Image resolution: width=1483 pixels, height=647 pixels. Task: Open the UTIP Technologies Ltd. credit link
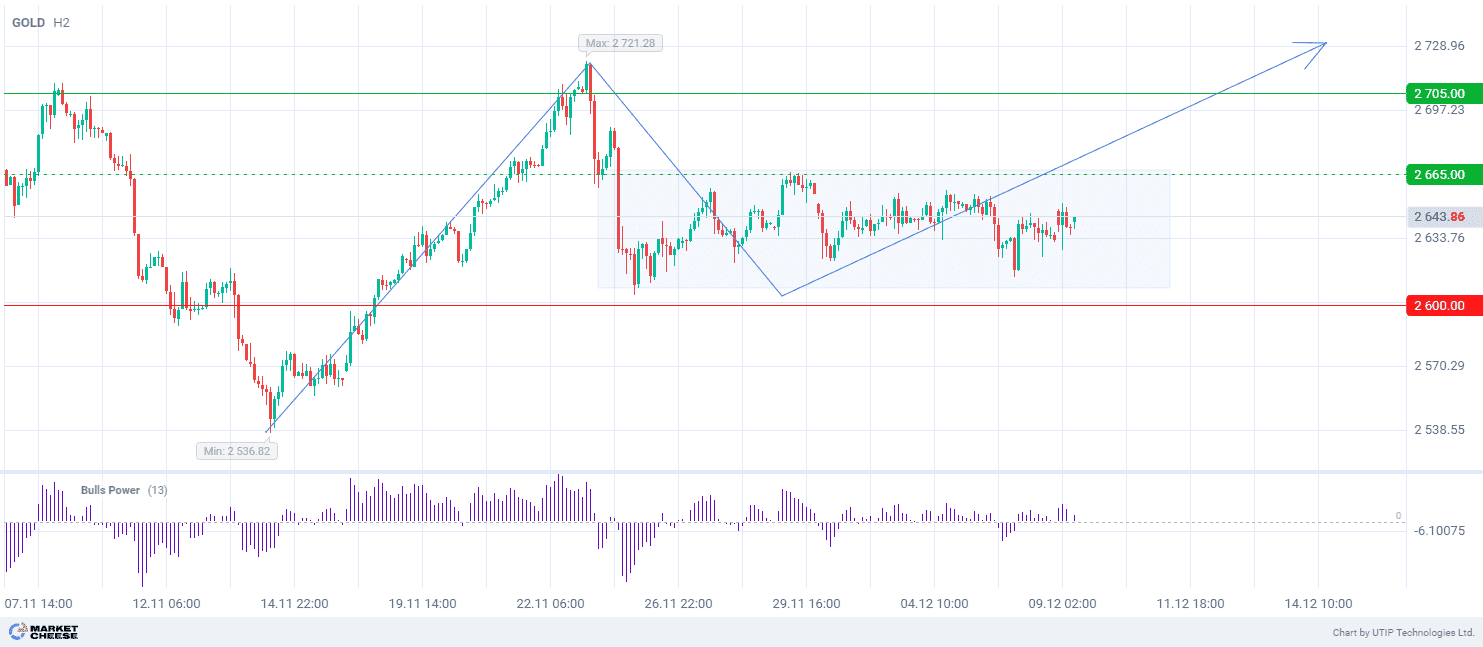click(1403, 633)
